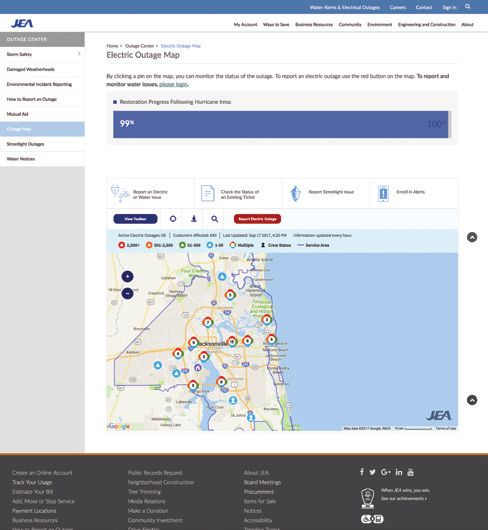The width and height of the screenshot is (488, 530).
Task: Select the outage pin numbered 4 on map
Action: tap(178, 354)
